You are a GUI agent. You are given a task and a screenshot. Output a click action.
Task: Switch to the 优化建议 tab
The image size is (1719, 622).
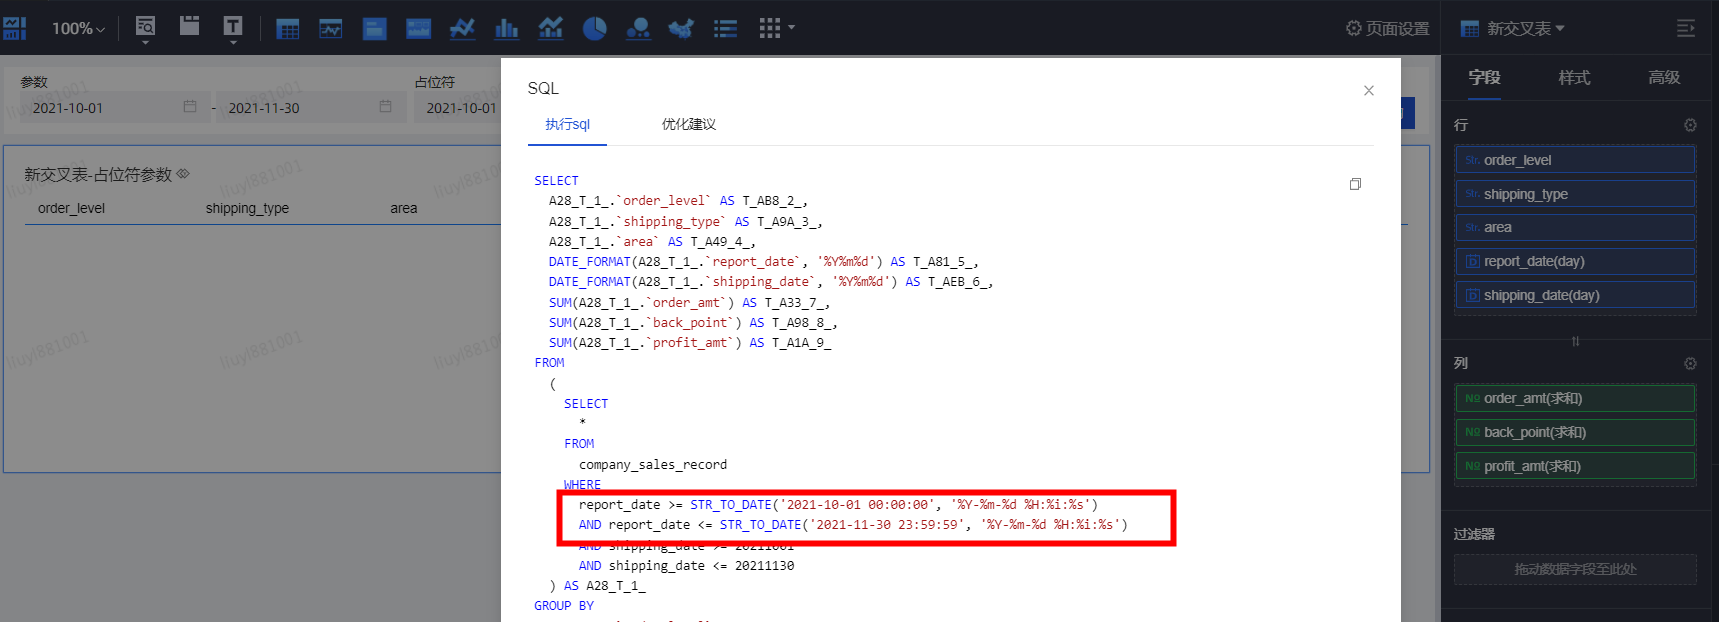[x=688, y=124]
